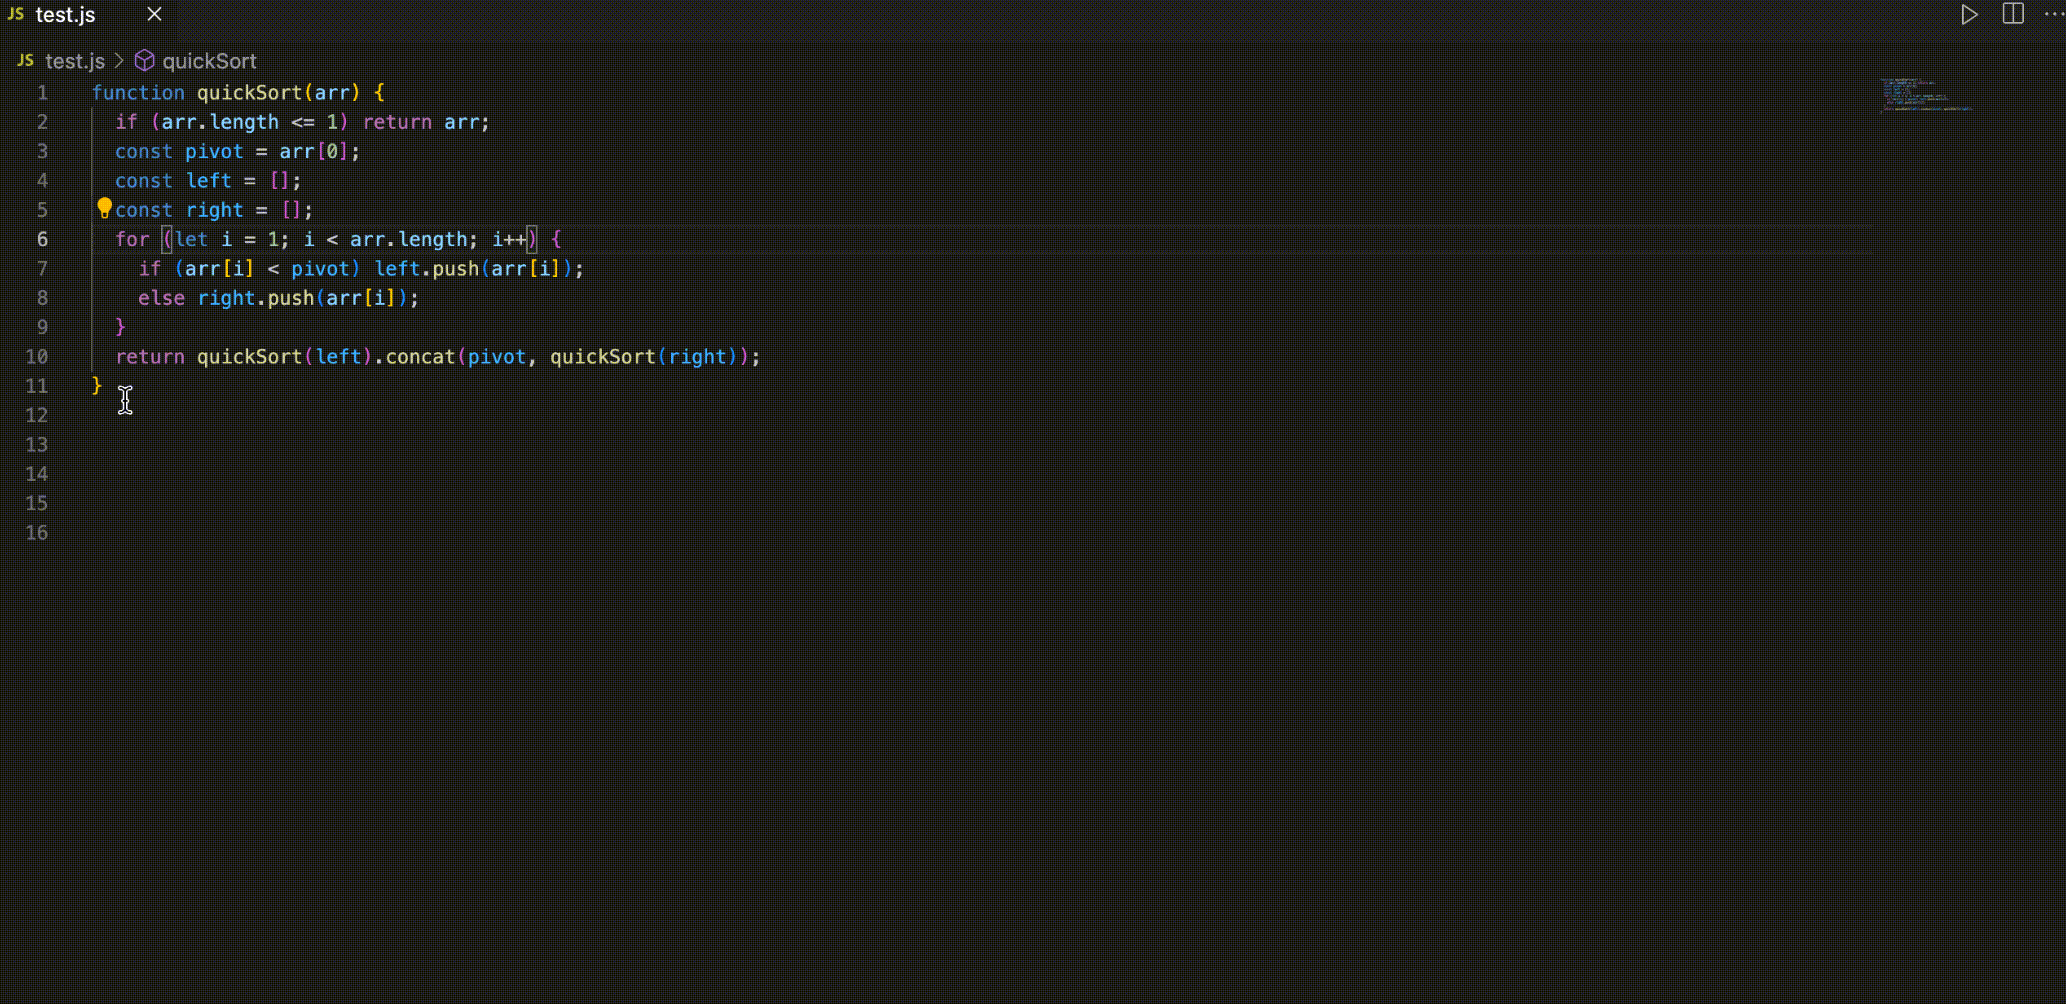The height and width of the screenshot is (1004, 2066).
Task: Click the lightbulb code action icon
Action: point(104,208)
